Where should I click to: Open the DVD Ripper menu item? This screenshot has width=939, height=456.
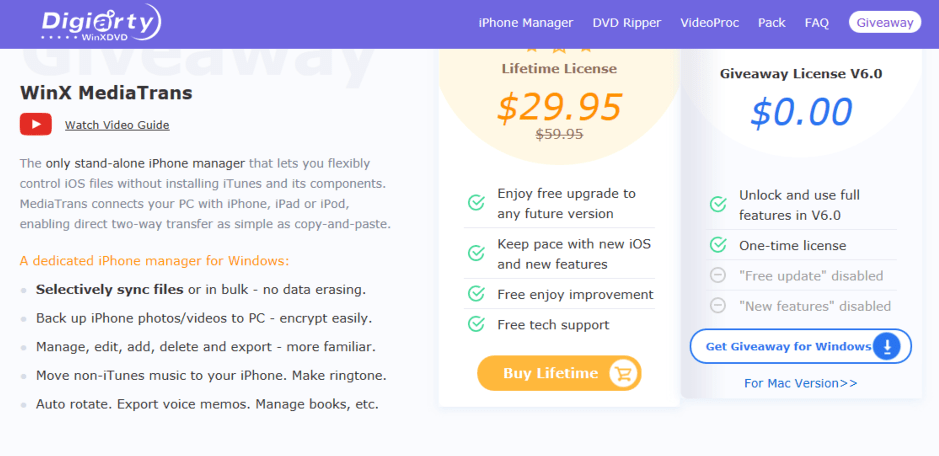click(x=627, y=23)
